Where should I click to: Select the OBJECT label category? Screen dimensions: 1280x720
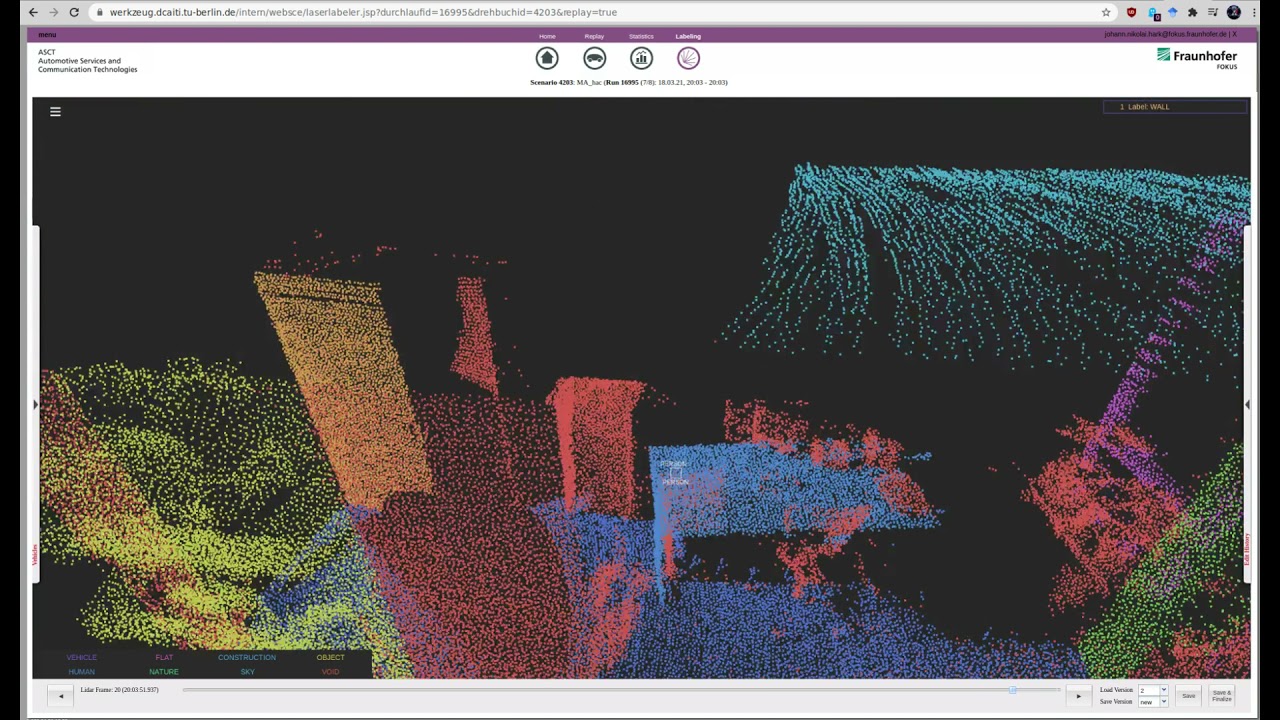point(330,657)
